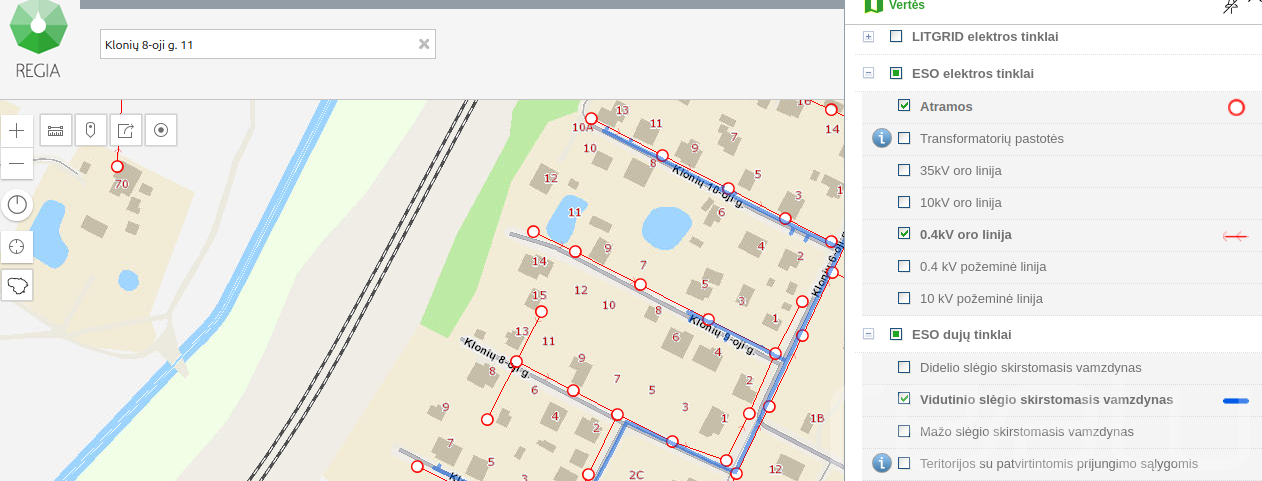Activate the locate me target tool
The width and height of the screenshot is (1262, 481).
tap(160, 130)
